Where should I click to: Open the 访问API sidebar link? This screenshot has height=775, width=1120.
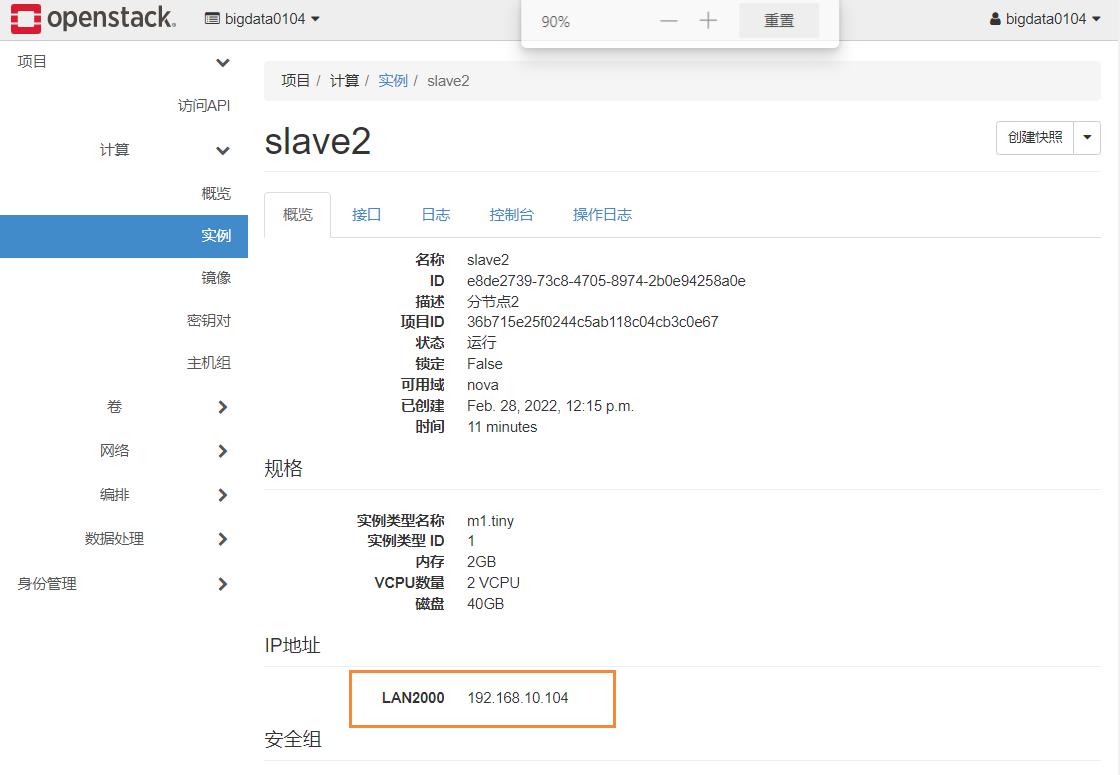pos(204,106)
